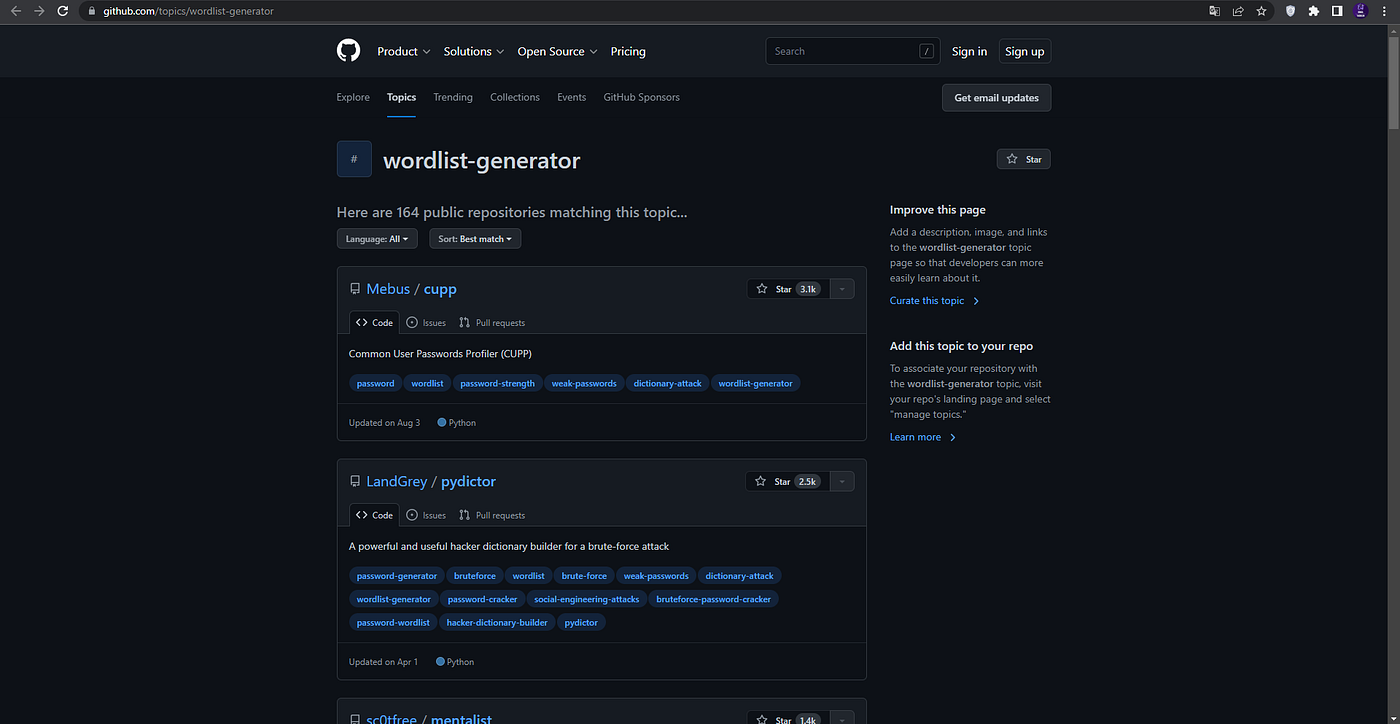This screenshot has width=1400, height=724.
Task: Click the padlock site info icon
Action: coord(91,11)
